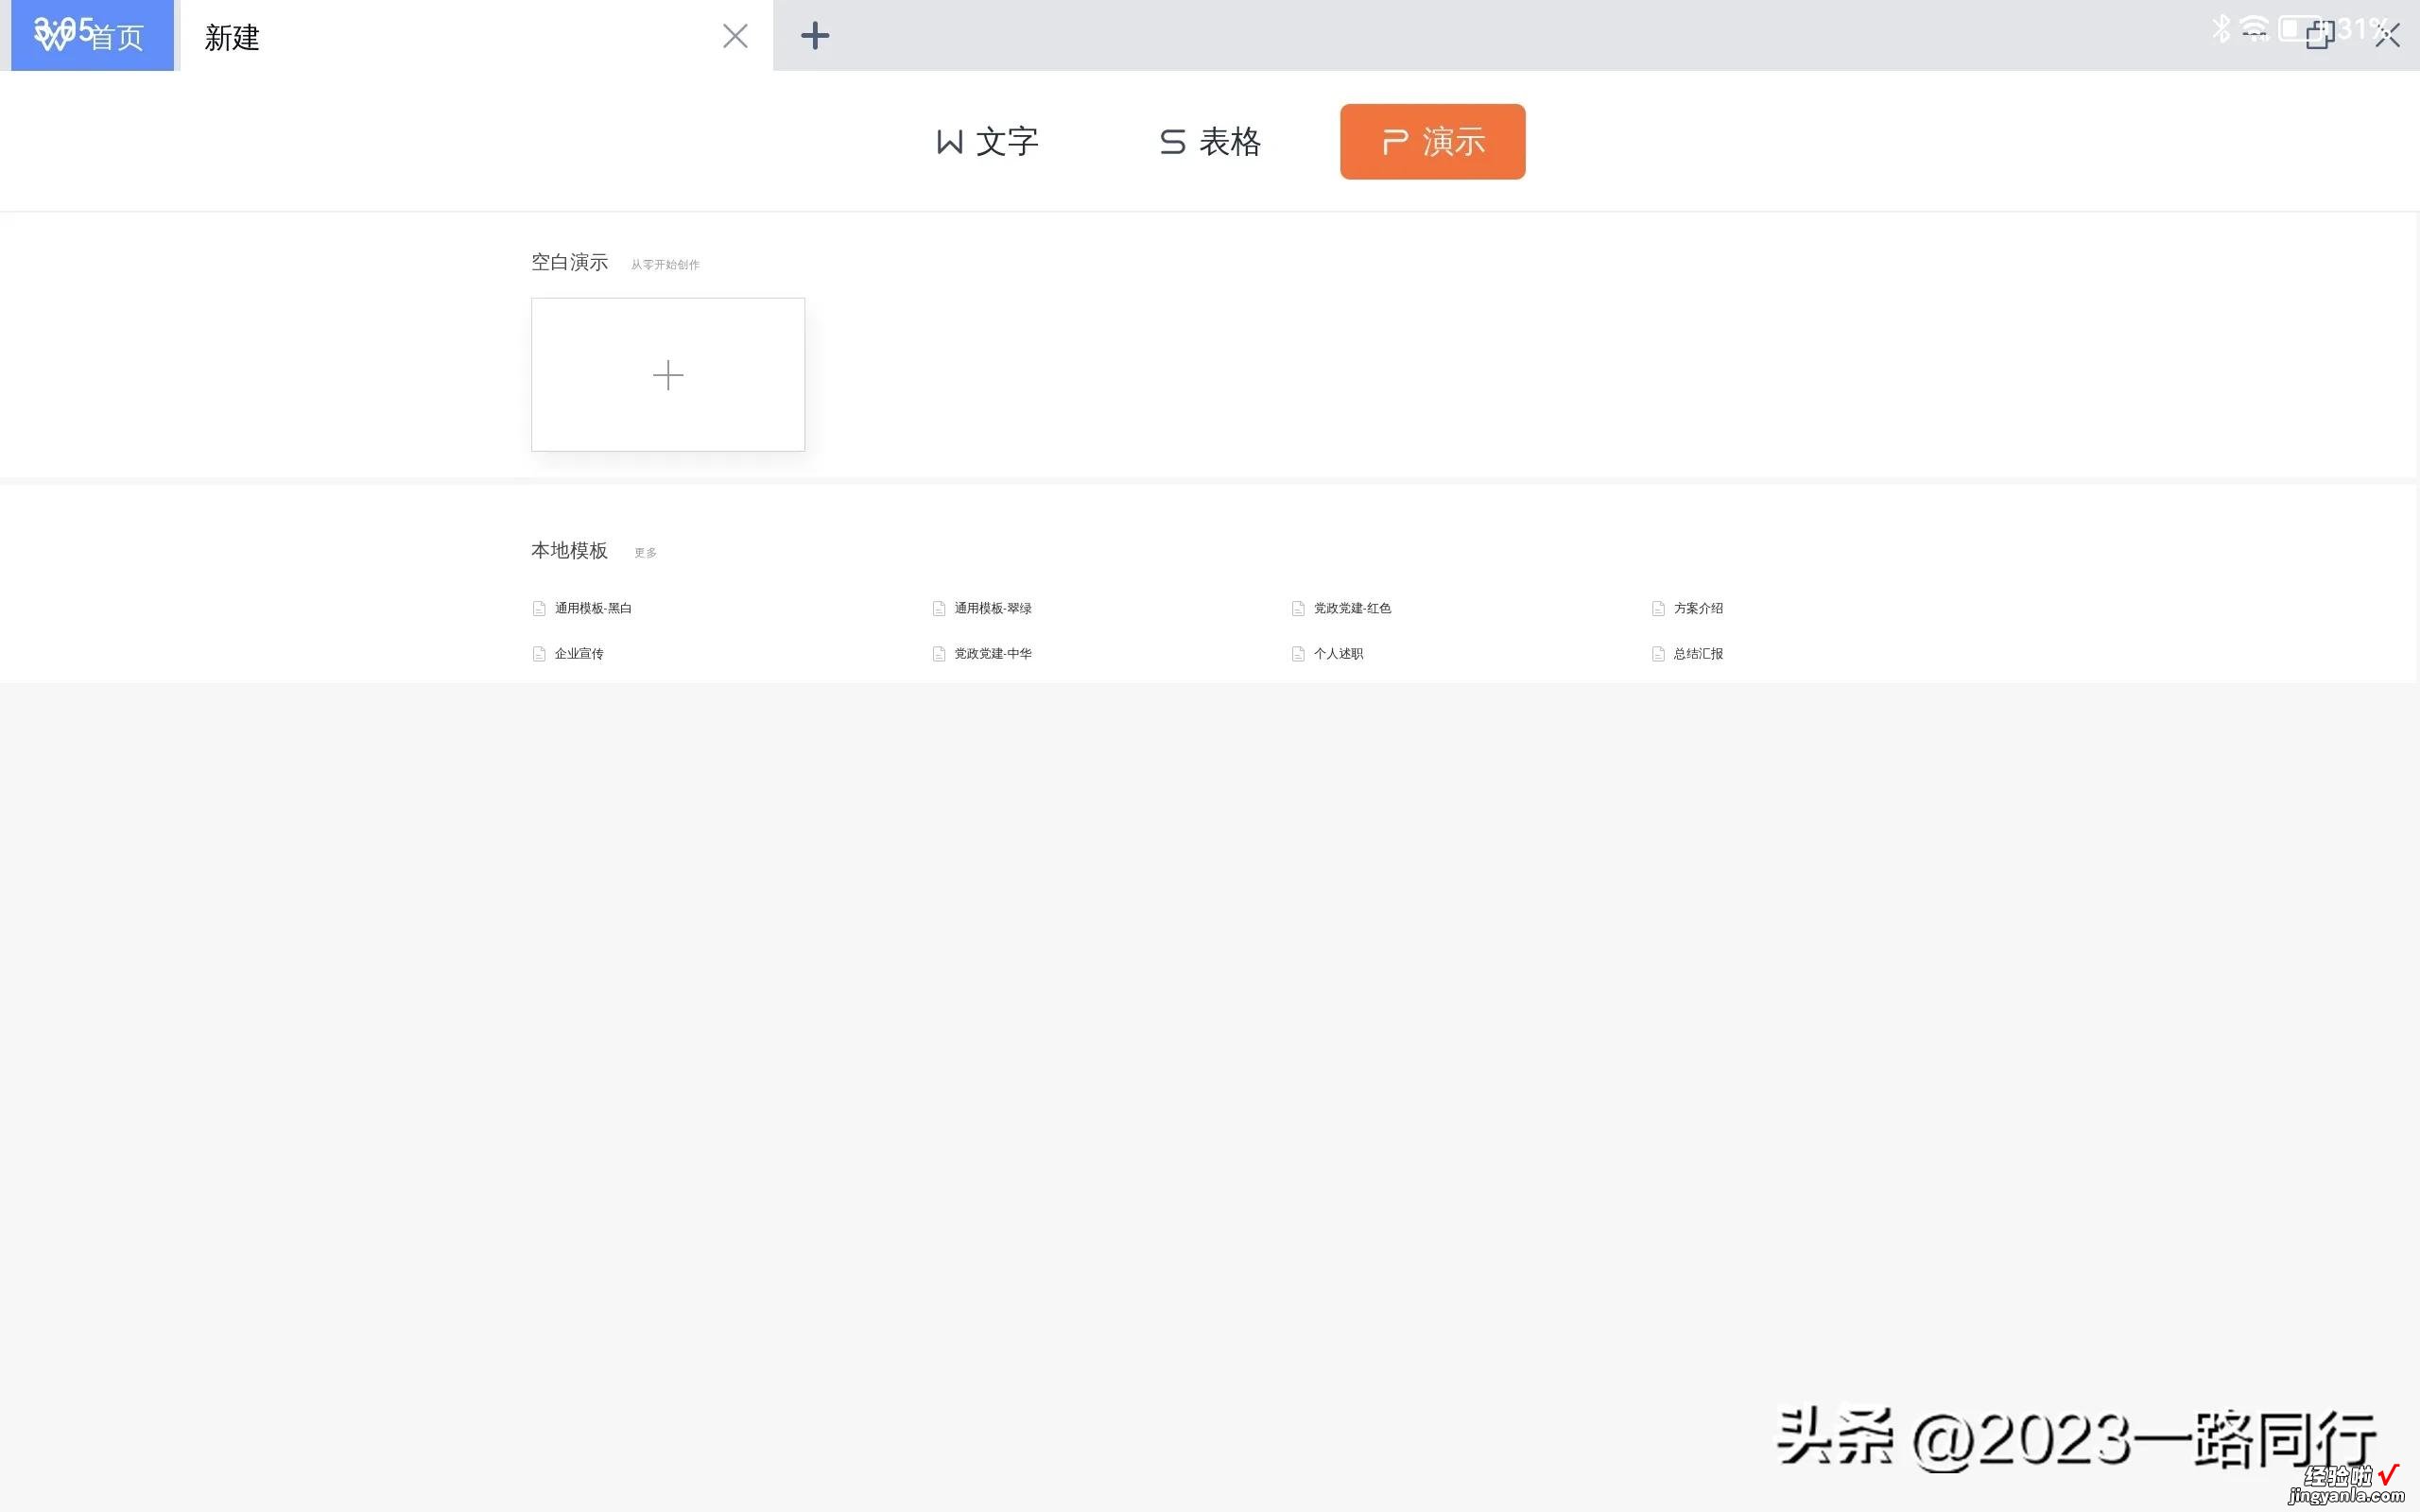Viewport: 2420px width, 1512px height.
Task: Open template 党政党建-中华
Action: coord(993,654)
